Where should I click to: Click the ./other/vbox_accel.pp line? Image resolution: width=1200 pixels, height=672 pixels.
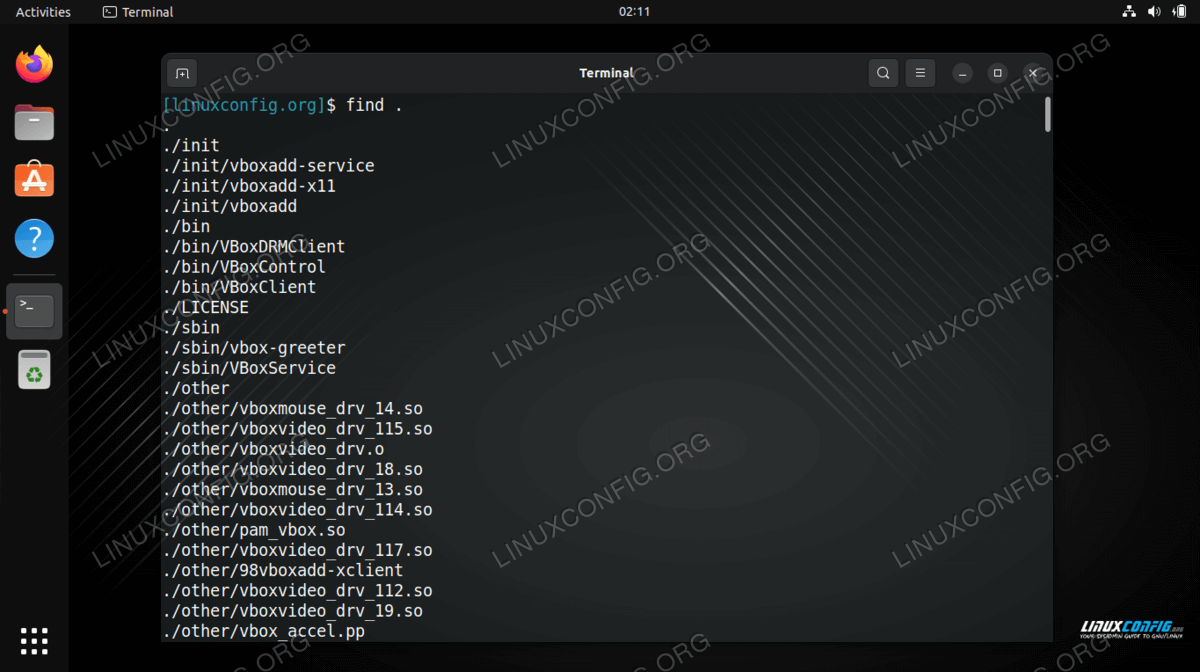point(263,631)
